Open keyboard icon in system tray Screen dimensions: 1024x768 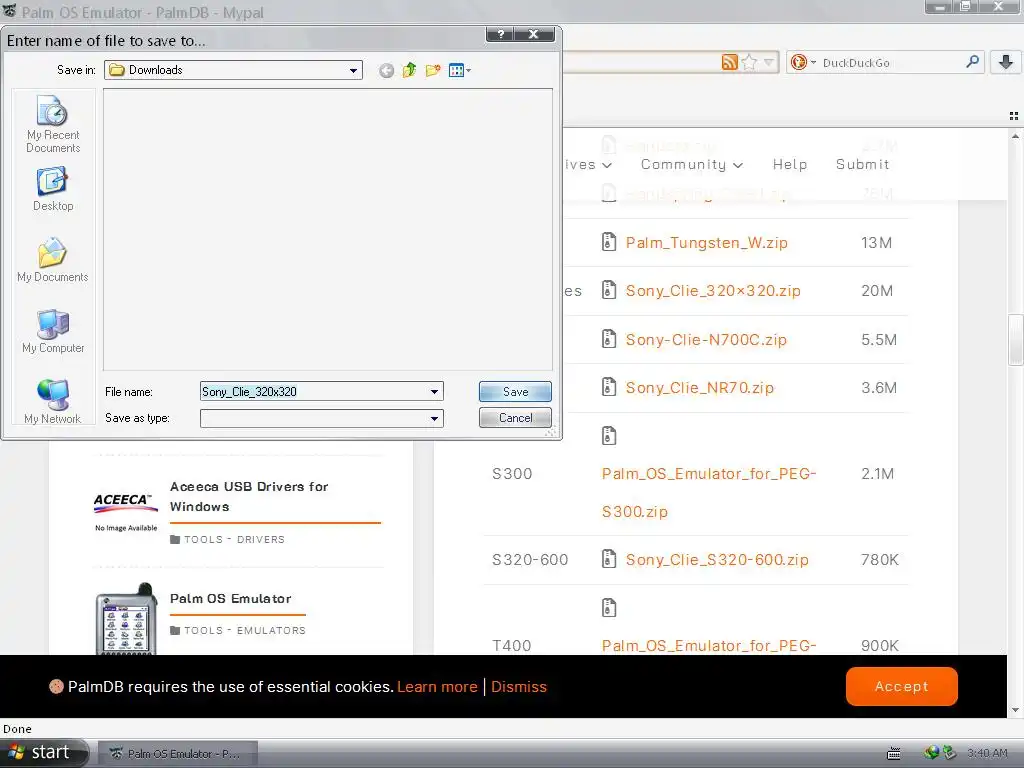(x=893, y=754)
